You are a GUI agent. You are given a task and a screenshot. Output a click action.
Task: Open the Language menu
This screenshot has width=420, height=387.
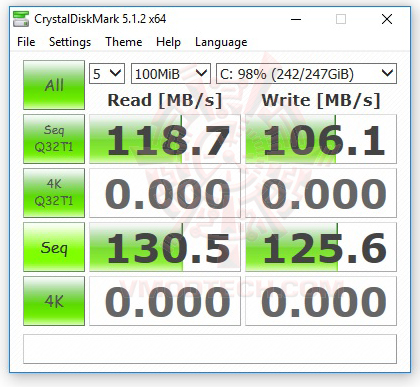(x=221, y=42)
